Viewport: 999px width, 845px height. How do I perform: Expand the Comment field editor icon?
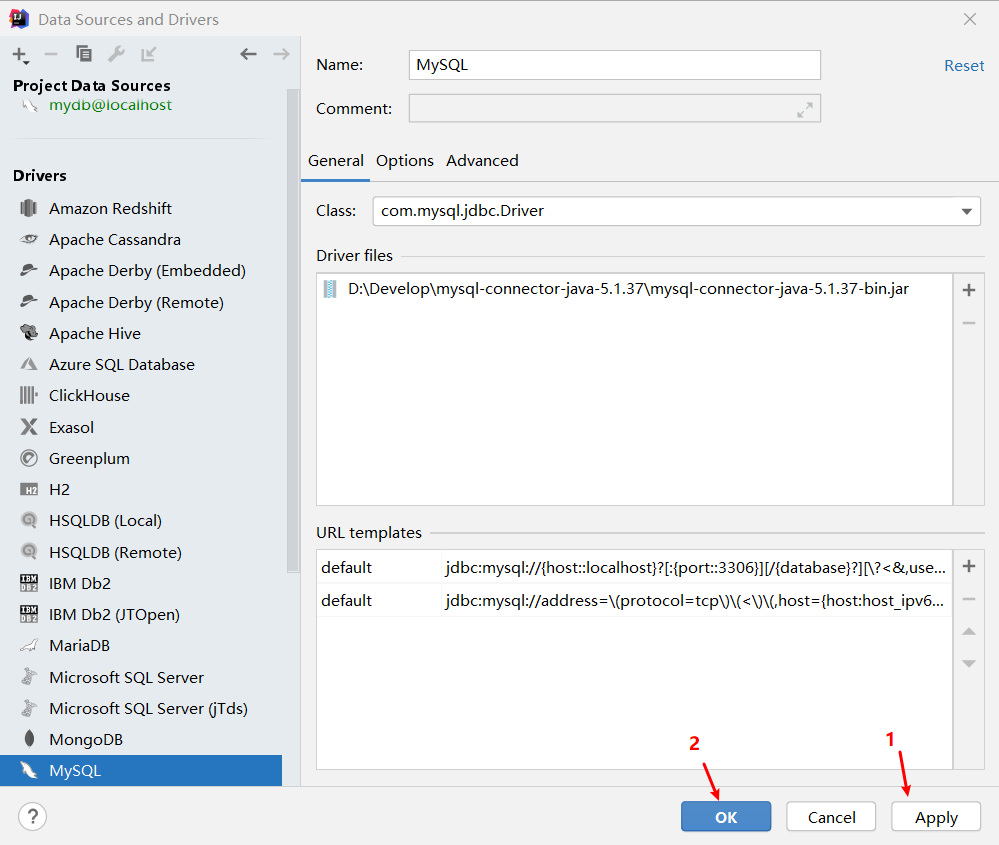805,110
